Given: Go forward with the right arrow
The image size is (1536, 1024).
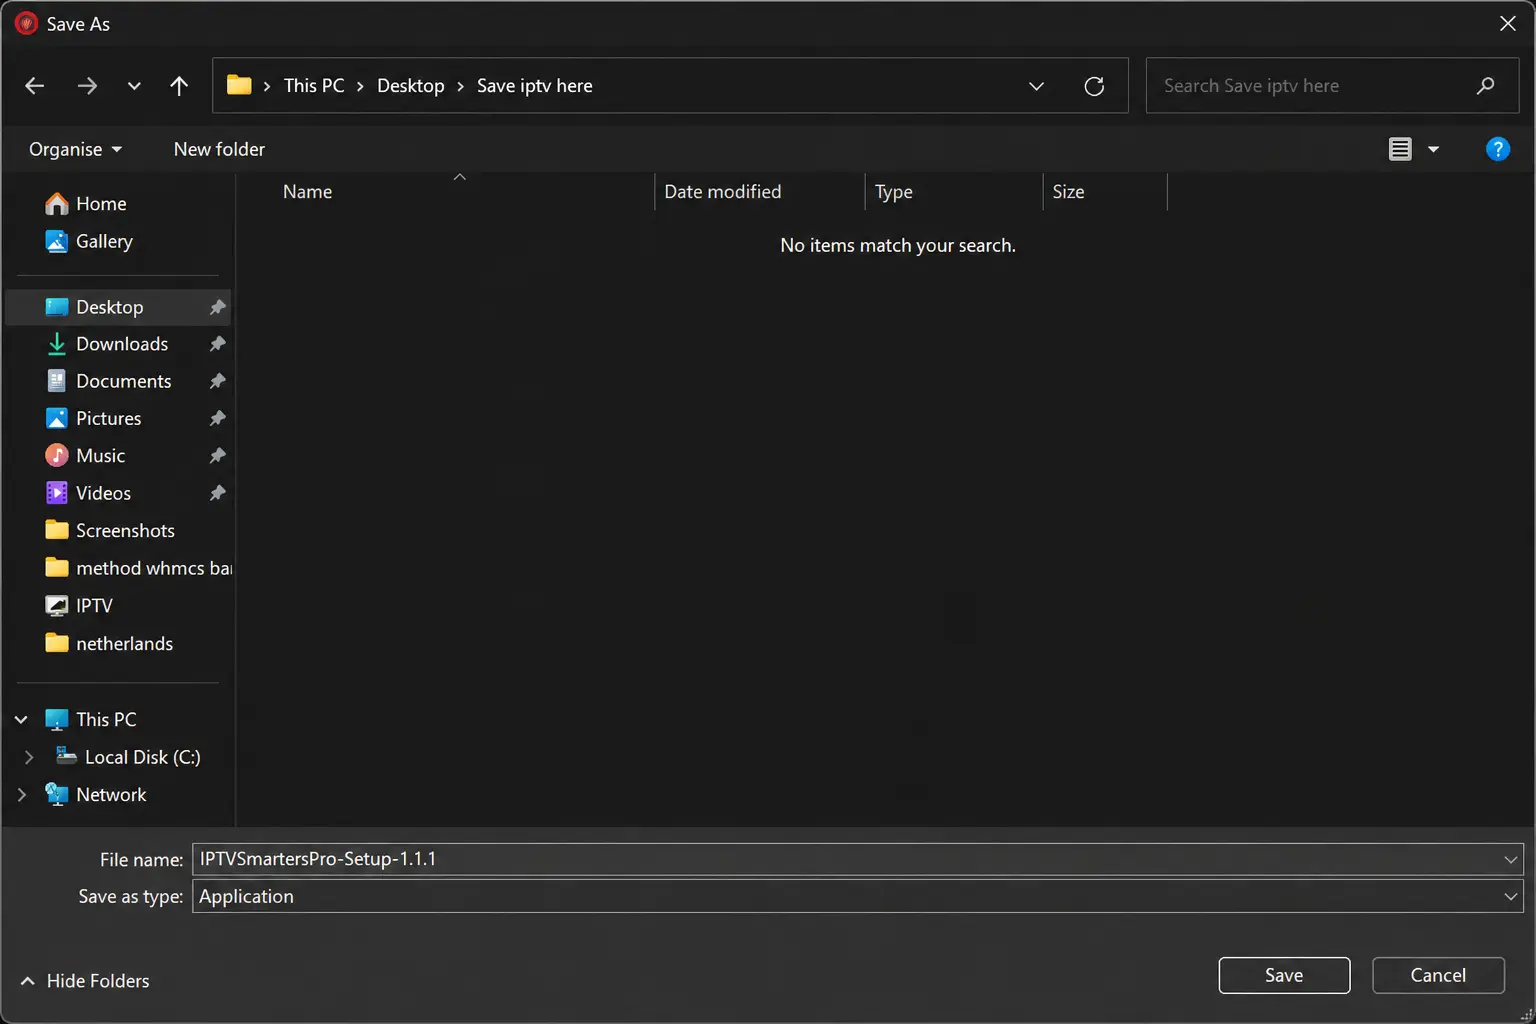Looking at the screenshot, I should tap(88, 86).
